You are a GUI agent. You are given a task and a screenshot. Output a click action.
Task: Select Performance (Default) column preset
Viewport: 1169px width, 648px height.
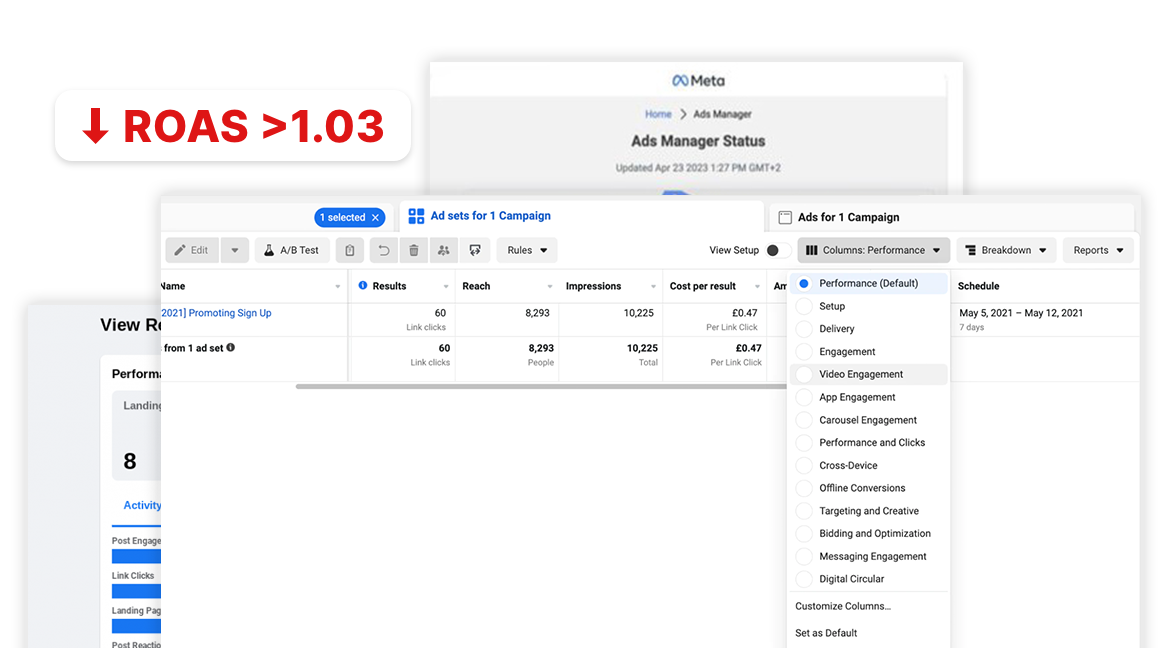869,283
